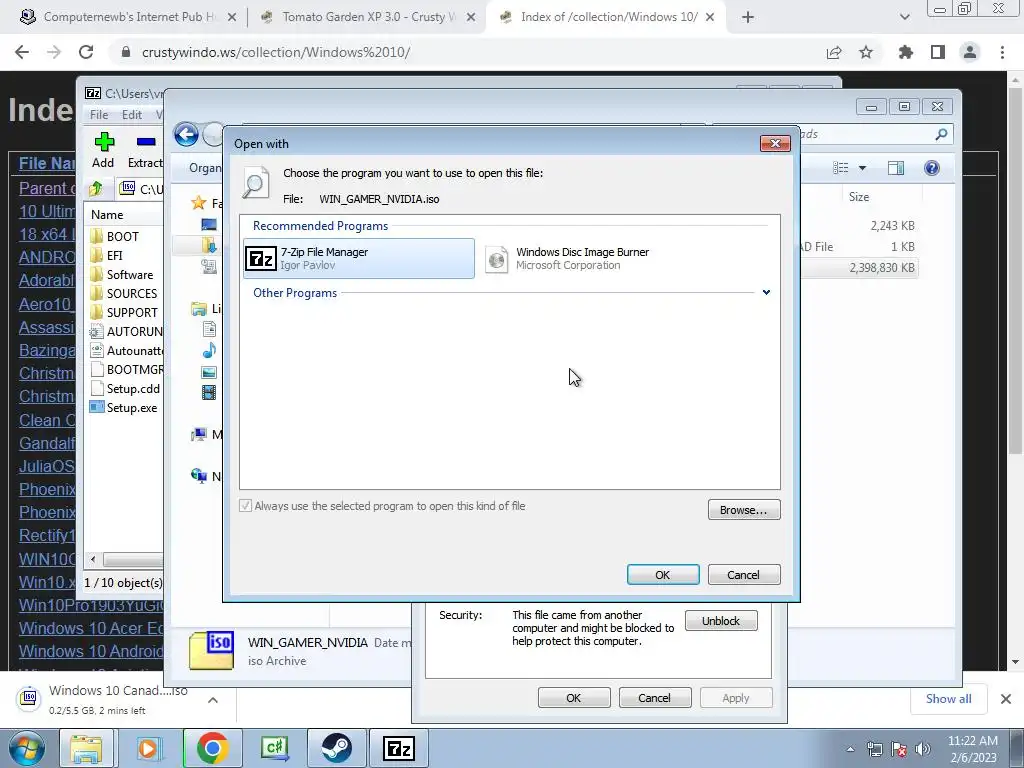Switch to Computernewb's Internet Pub tab
This screenshot has height=768, width=1024.
128,17
